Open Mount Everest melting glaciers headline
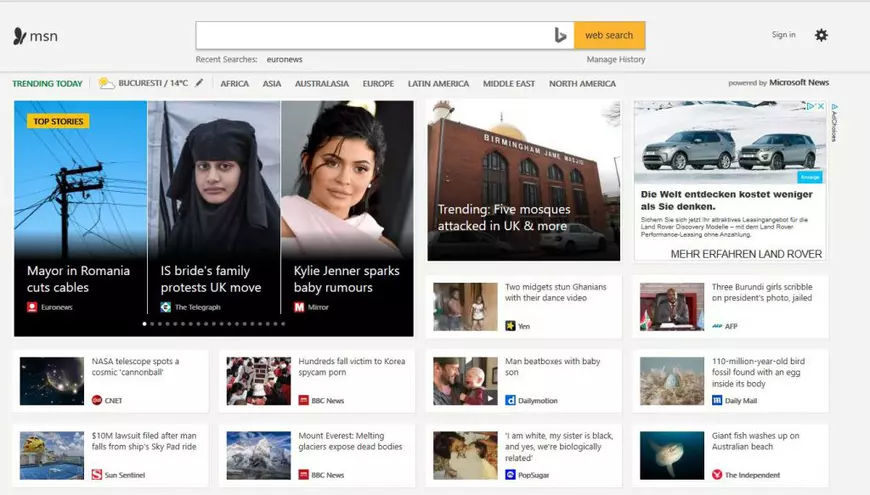Viewport: 870px width, 495px height. tap(350, 441)
